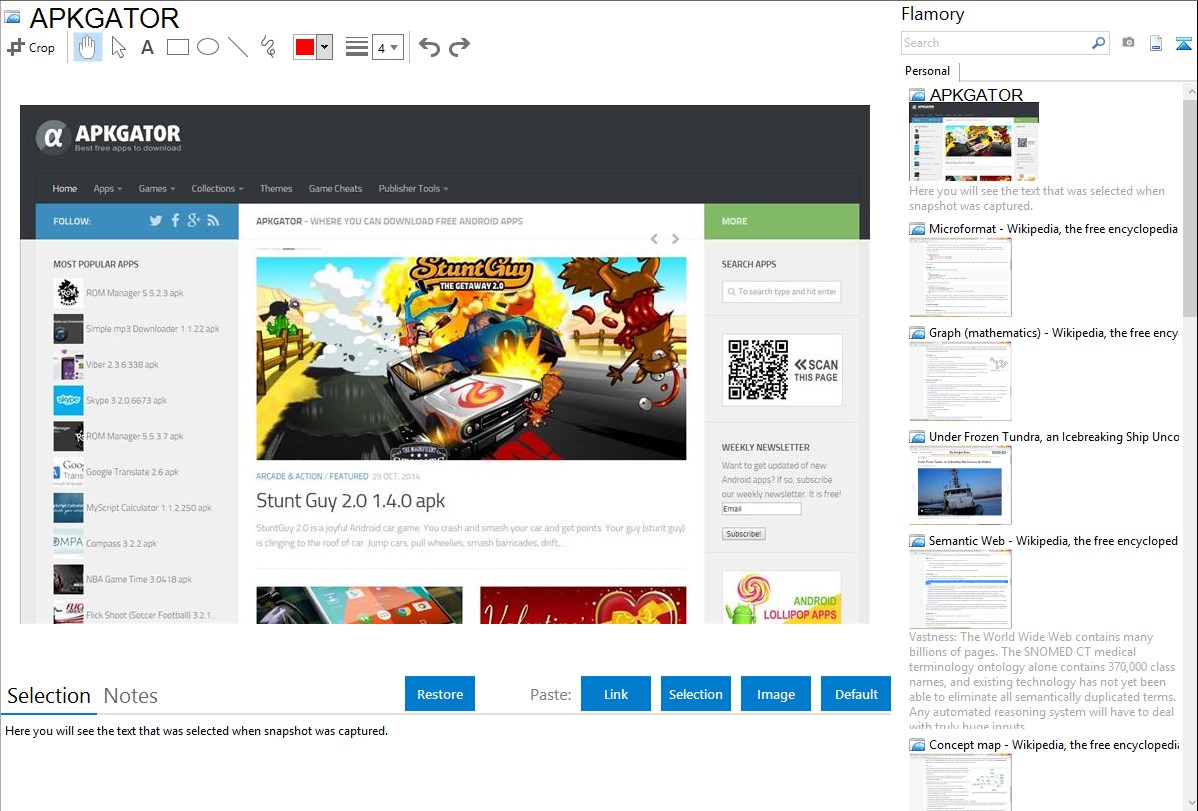Go to next featured slide arrow

coord(675,239)
